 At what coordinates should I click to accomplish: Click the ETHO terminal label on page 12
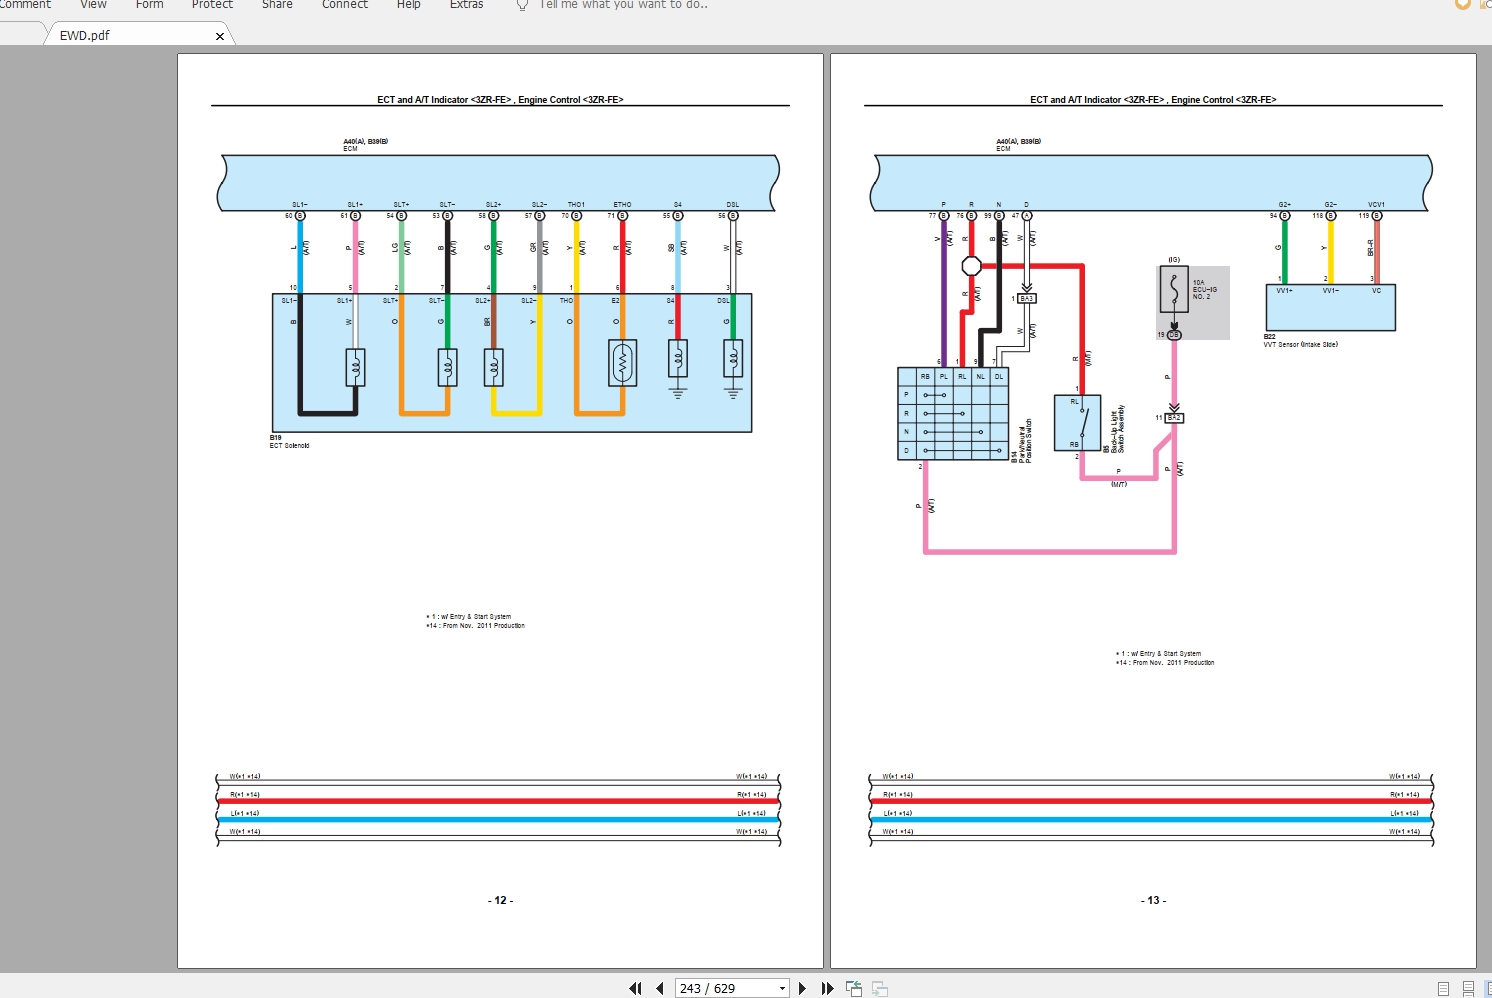pyautogui.click(x=622, y=205)
